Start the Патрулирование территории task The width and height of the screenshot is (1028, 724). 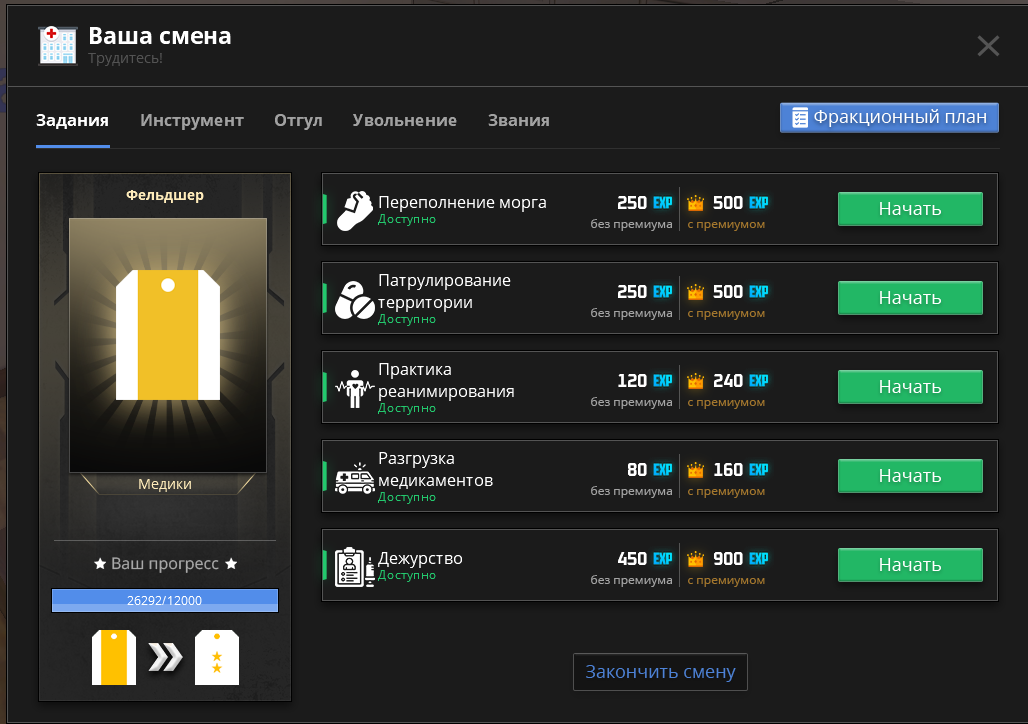910,298
